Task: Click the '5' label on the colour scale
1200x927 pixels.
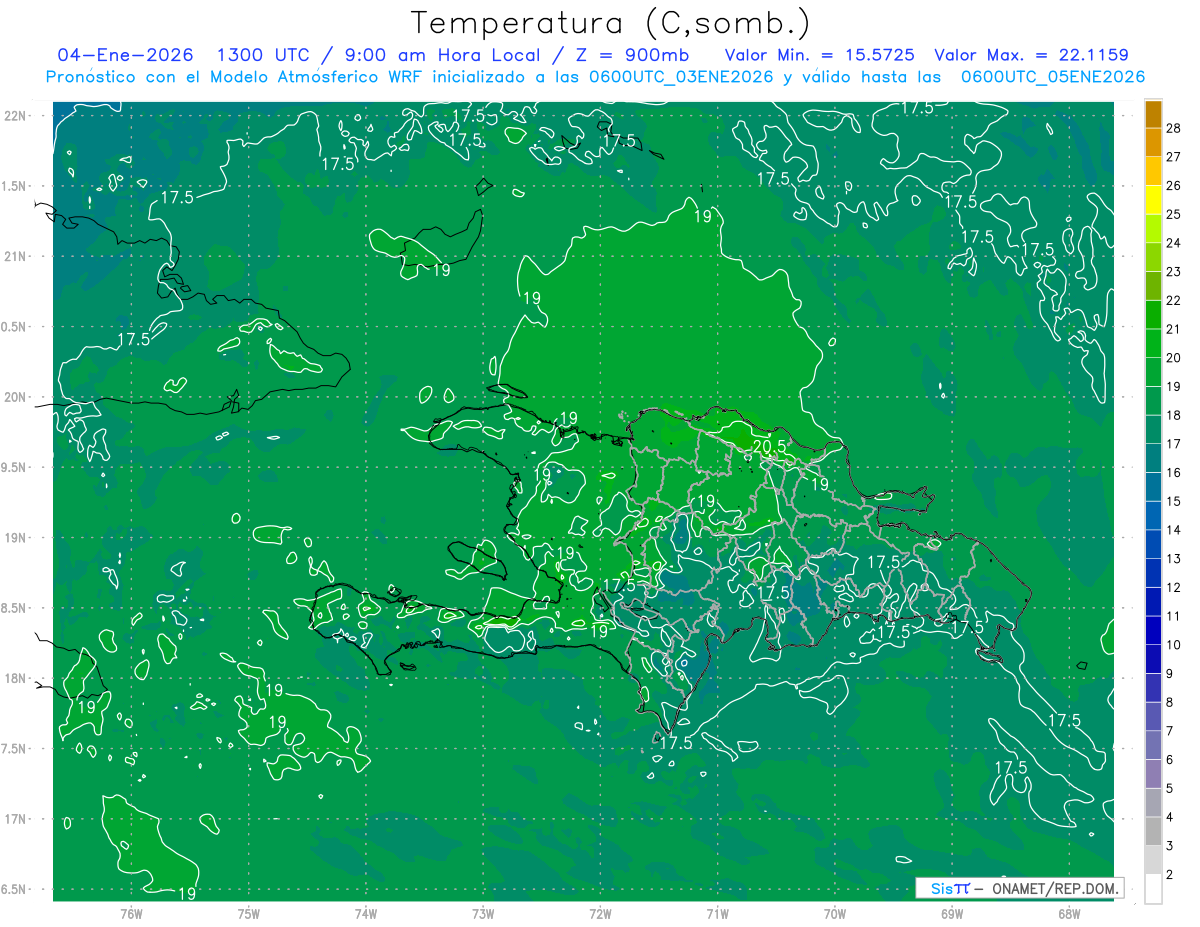Action: point(1170,788)
